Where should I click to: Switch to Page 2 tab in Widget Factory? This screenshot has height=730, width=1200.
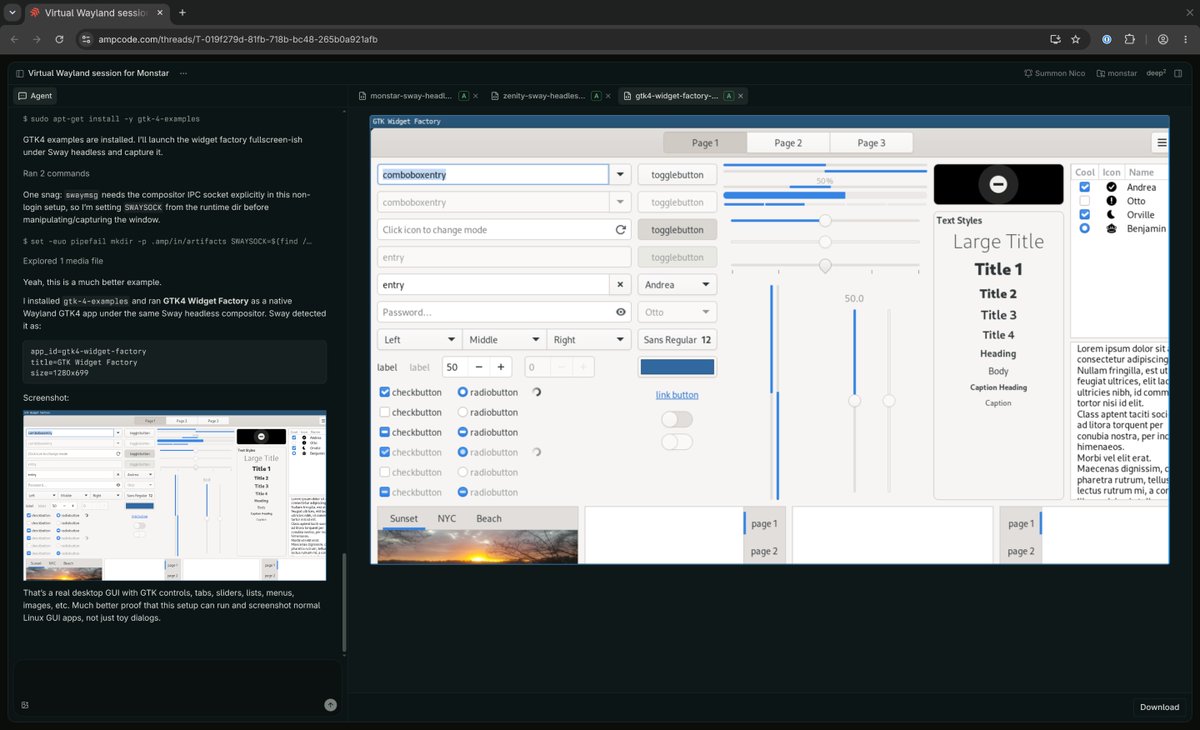pyautogui.click(x=788, y=143)
